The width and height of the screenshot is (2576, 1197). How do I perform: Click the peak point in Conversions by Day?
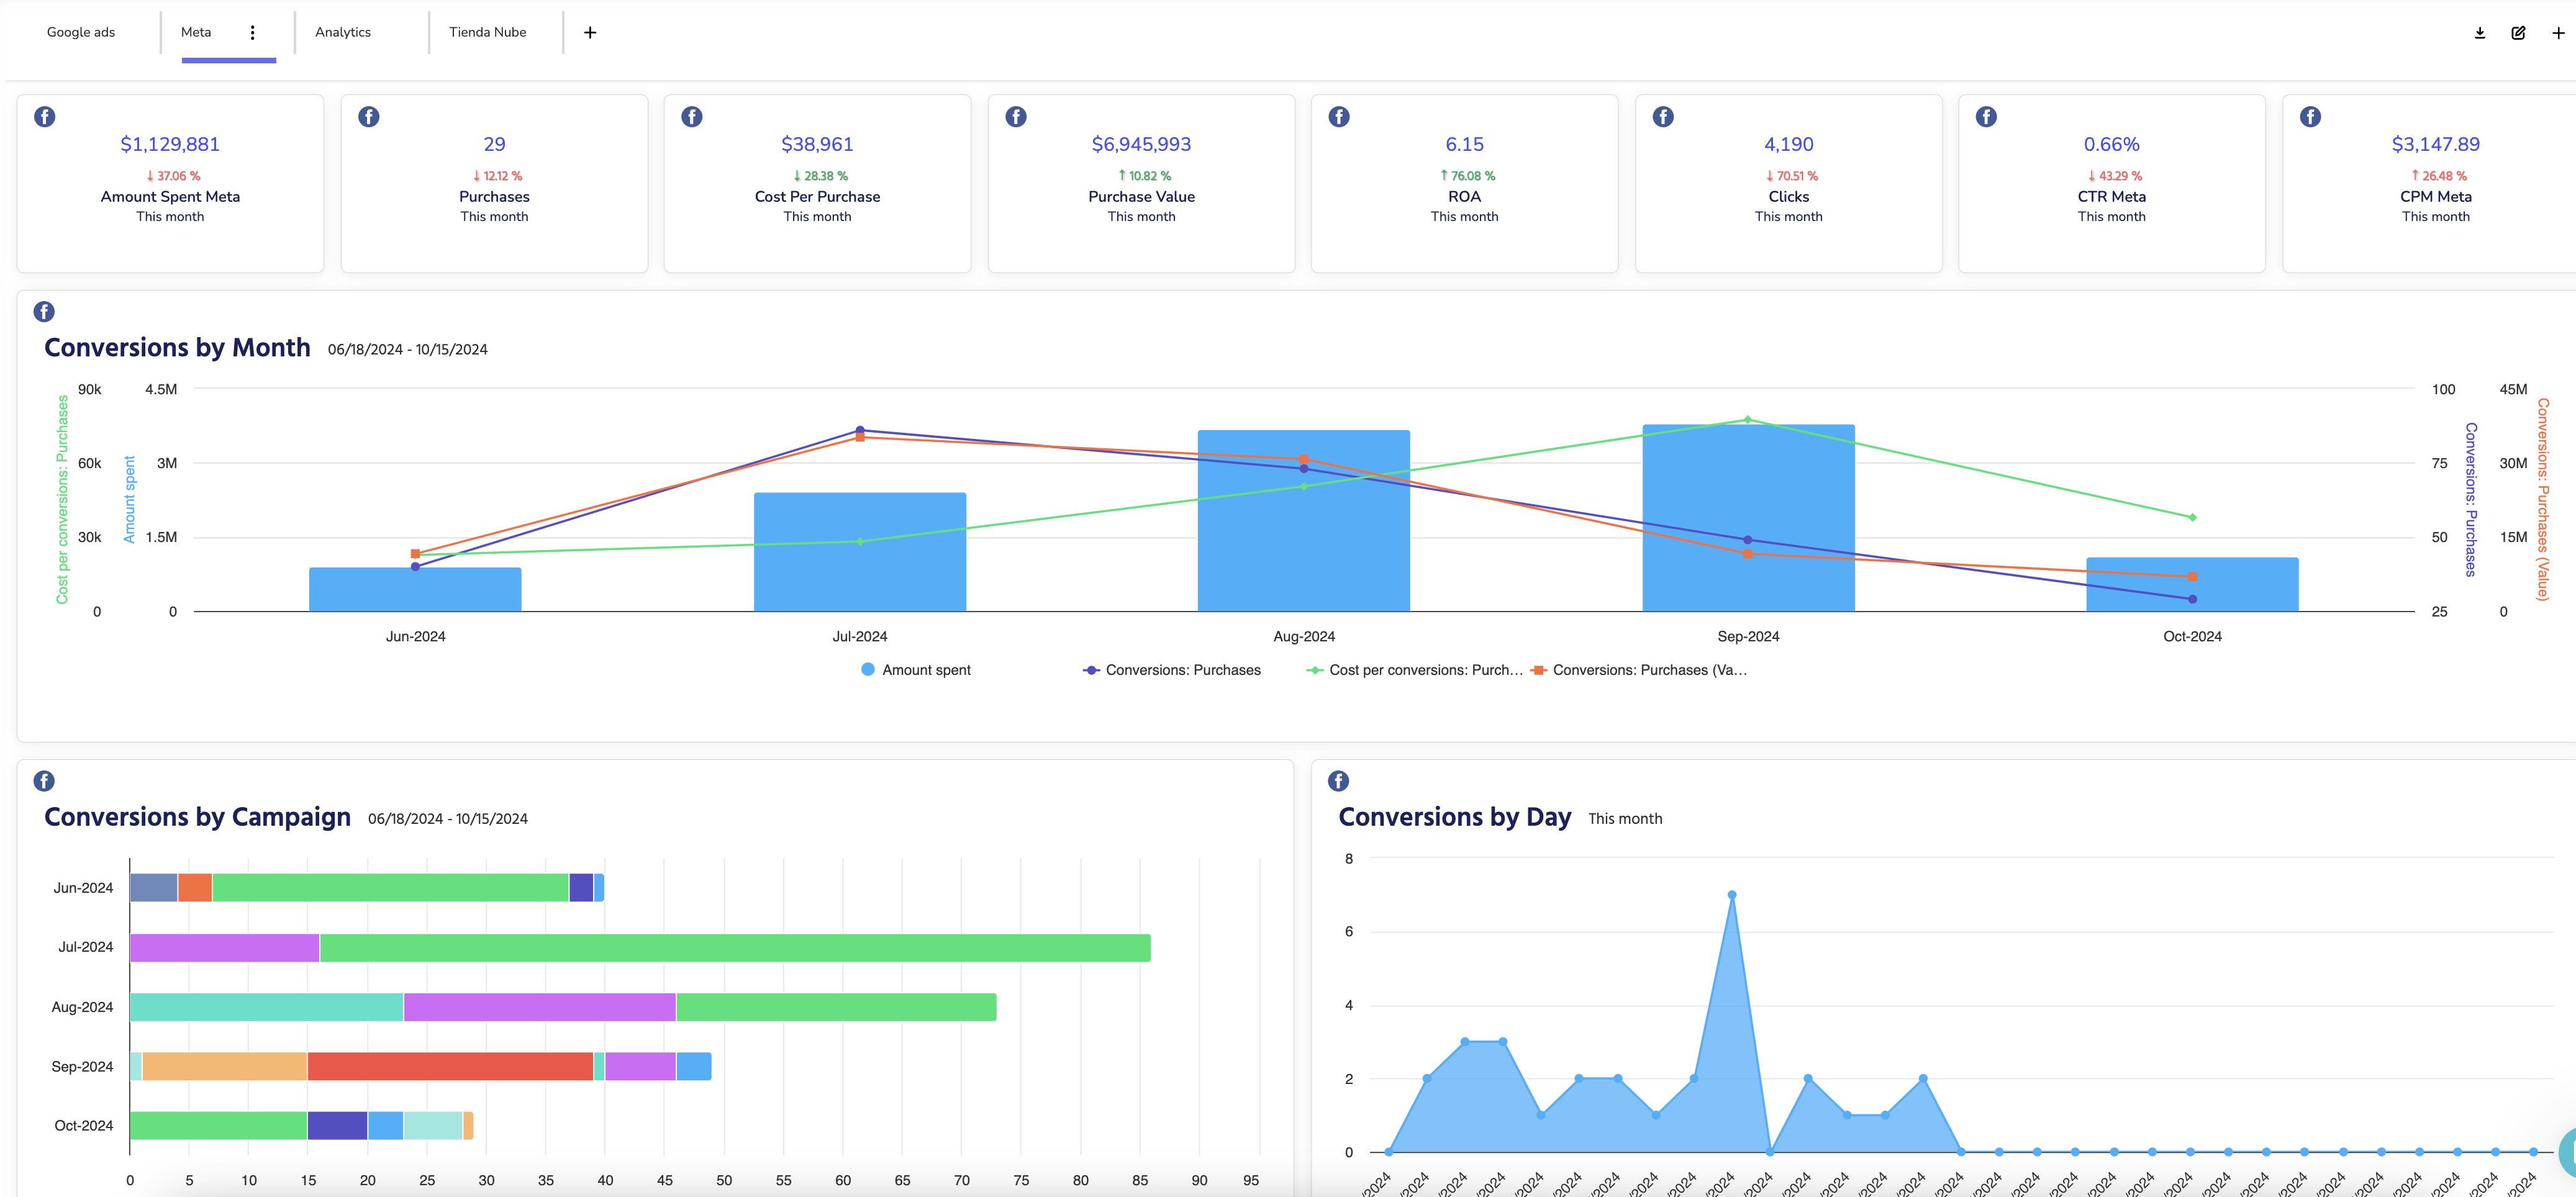click(x=1732, y=895)
